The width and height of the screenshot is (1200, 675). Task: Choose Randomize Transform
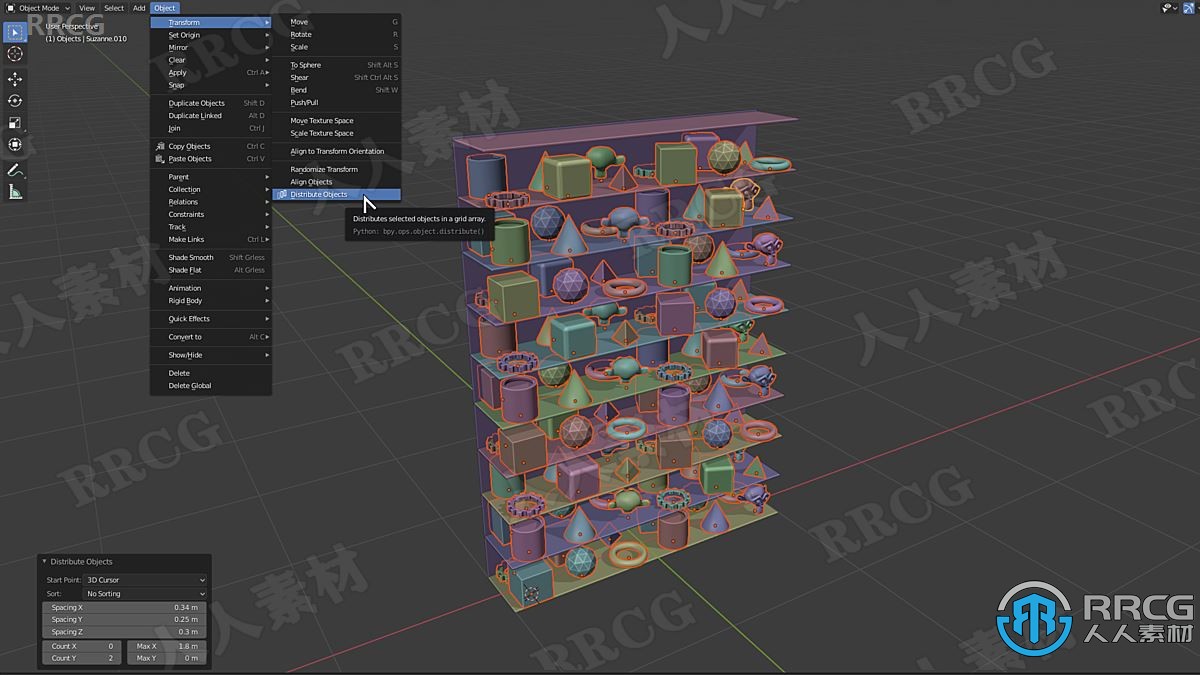click(337, 169)
